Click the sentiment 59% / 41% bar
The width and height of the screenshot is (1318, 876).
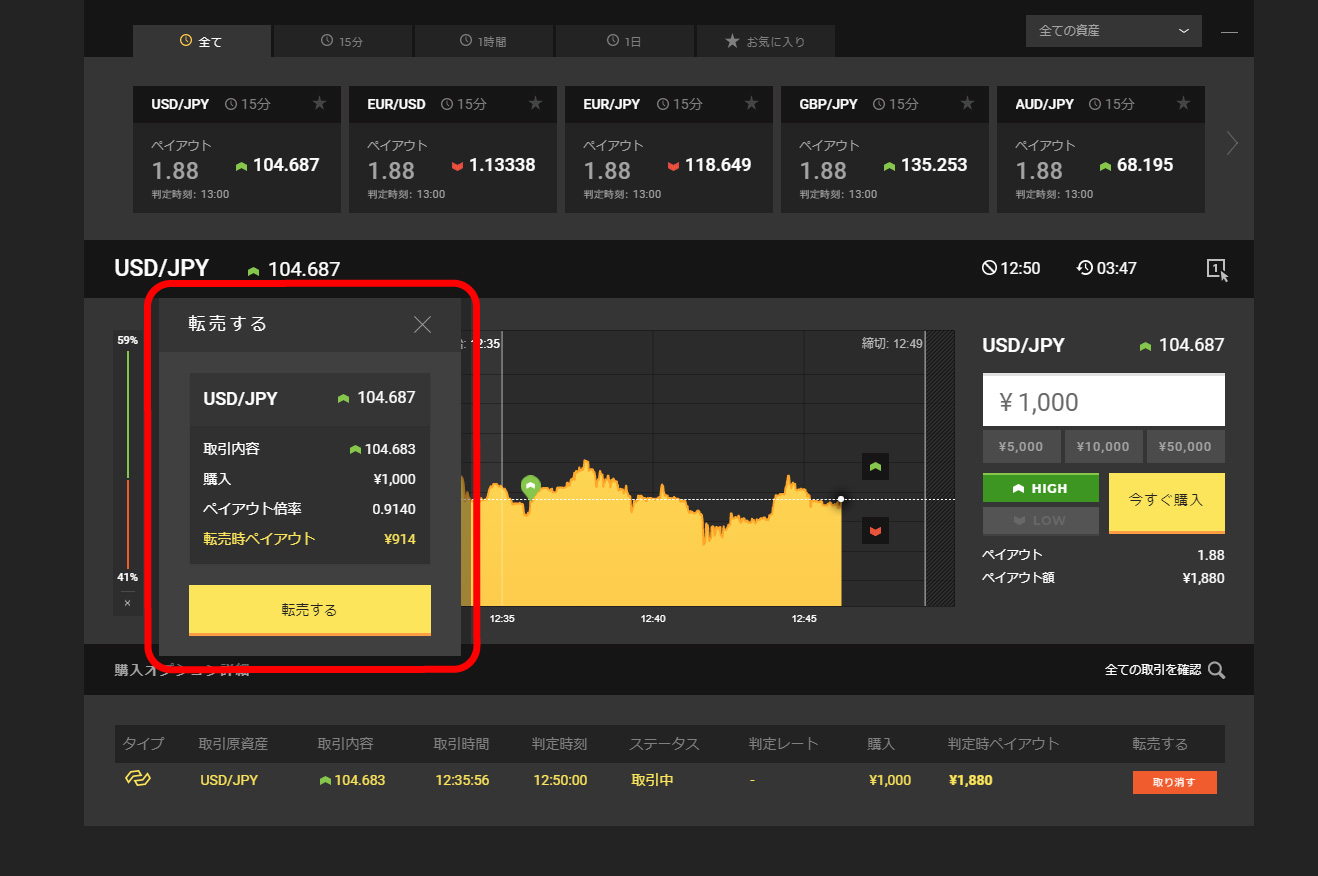(x=128, y=459)
